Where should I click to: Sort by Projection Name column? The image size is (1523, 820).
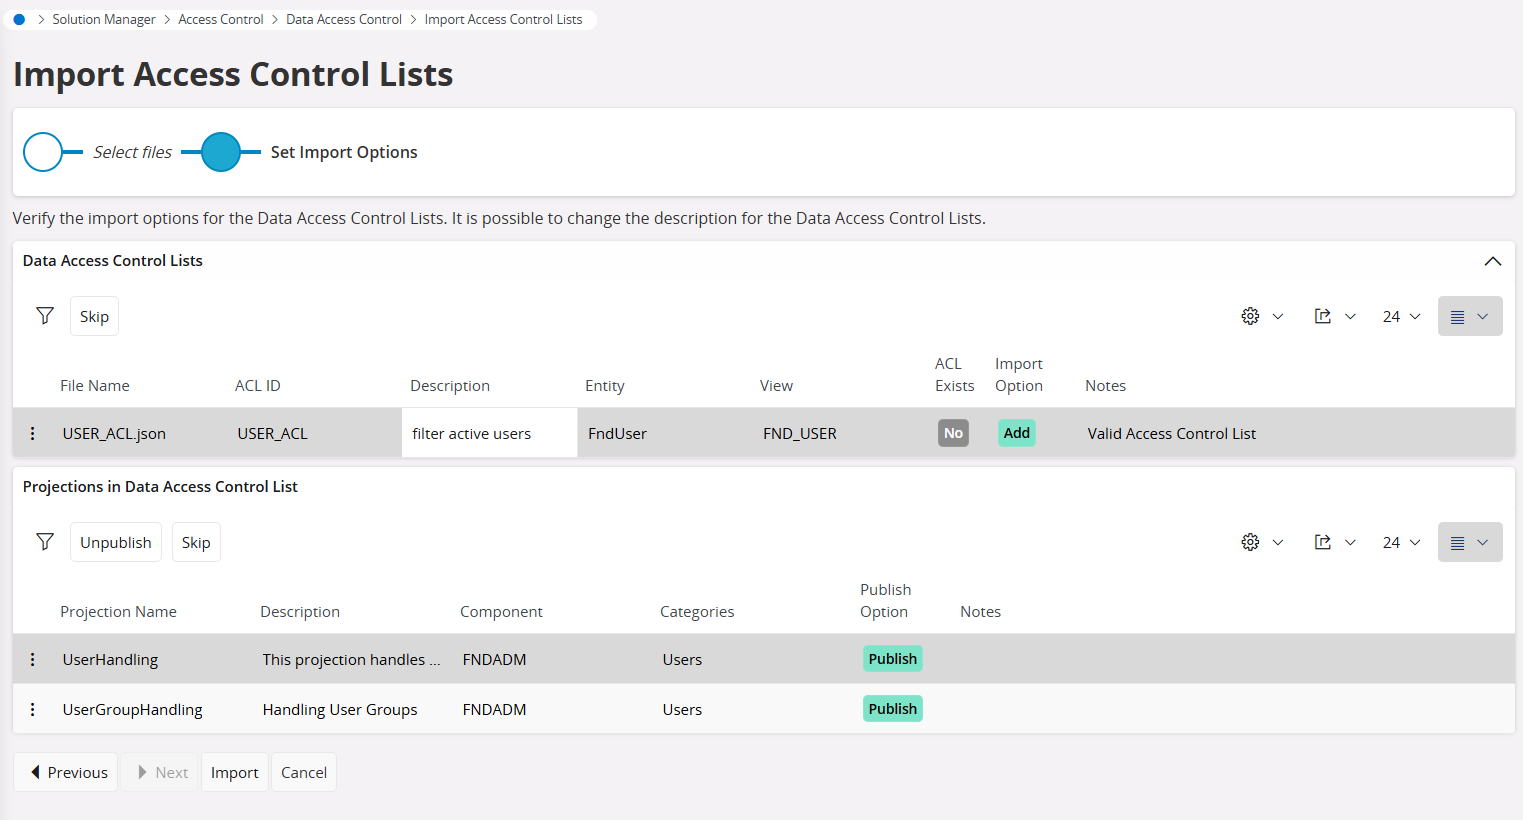[118, 612]
